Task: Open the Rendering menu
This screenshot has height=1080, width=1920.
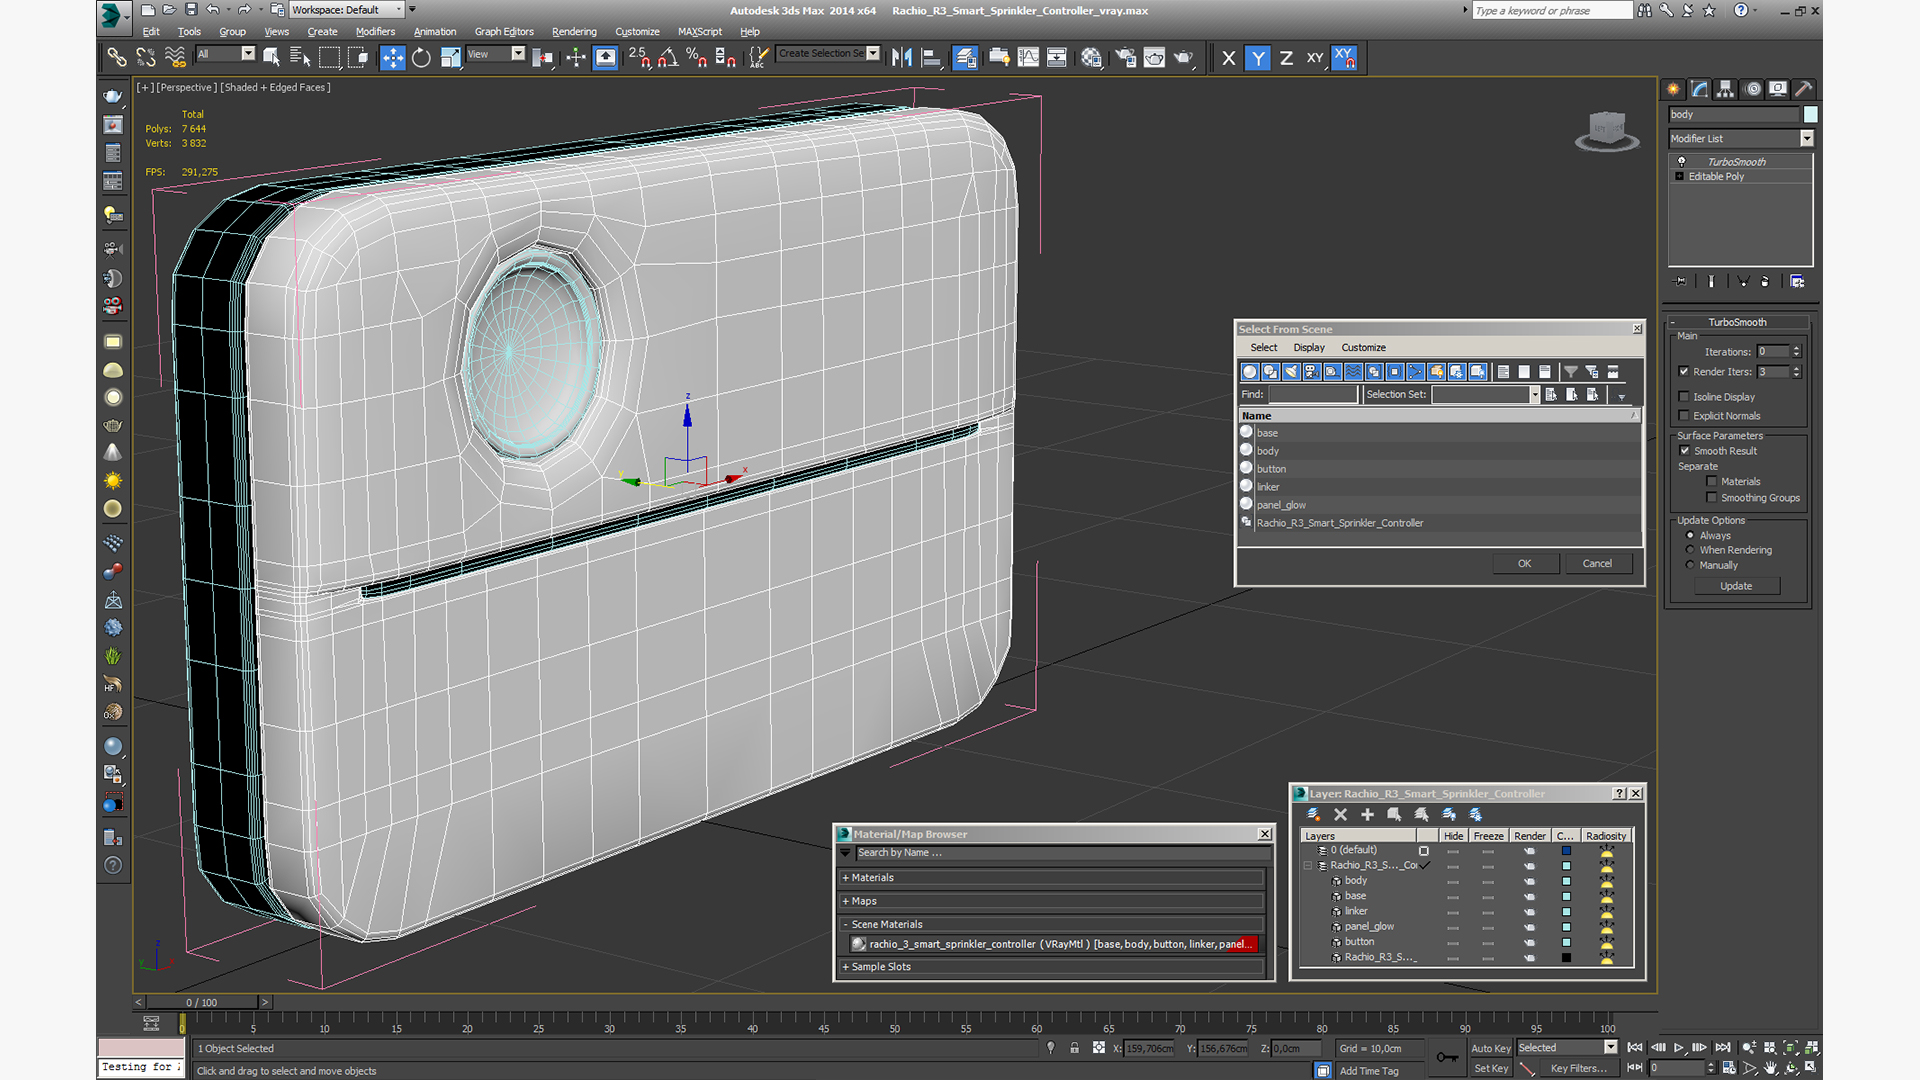Action: (574, 31)
